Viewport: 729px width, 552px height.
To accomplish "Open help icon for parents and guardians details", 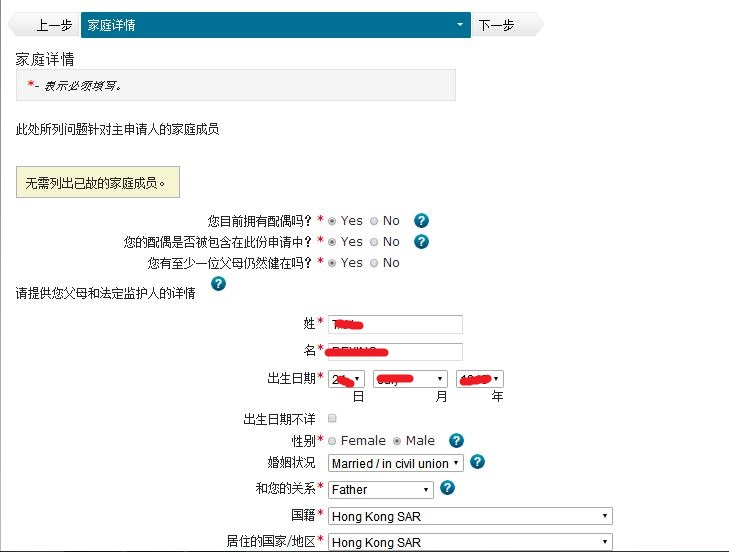I will (218, 284).
